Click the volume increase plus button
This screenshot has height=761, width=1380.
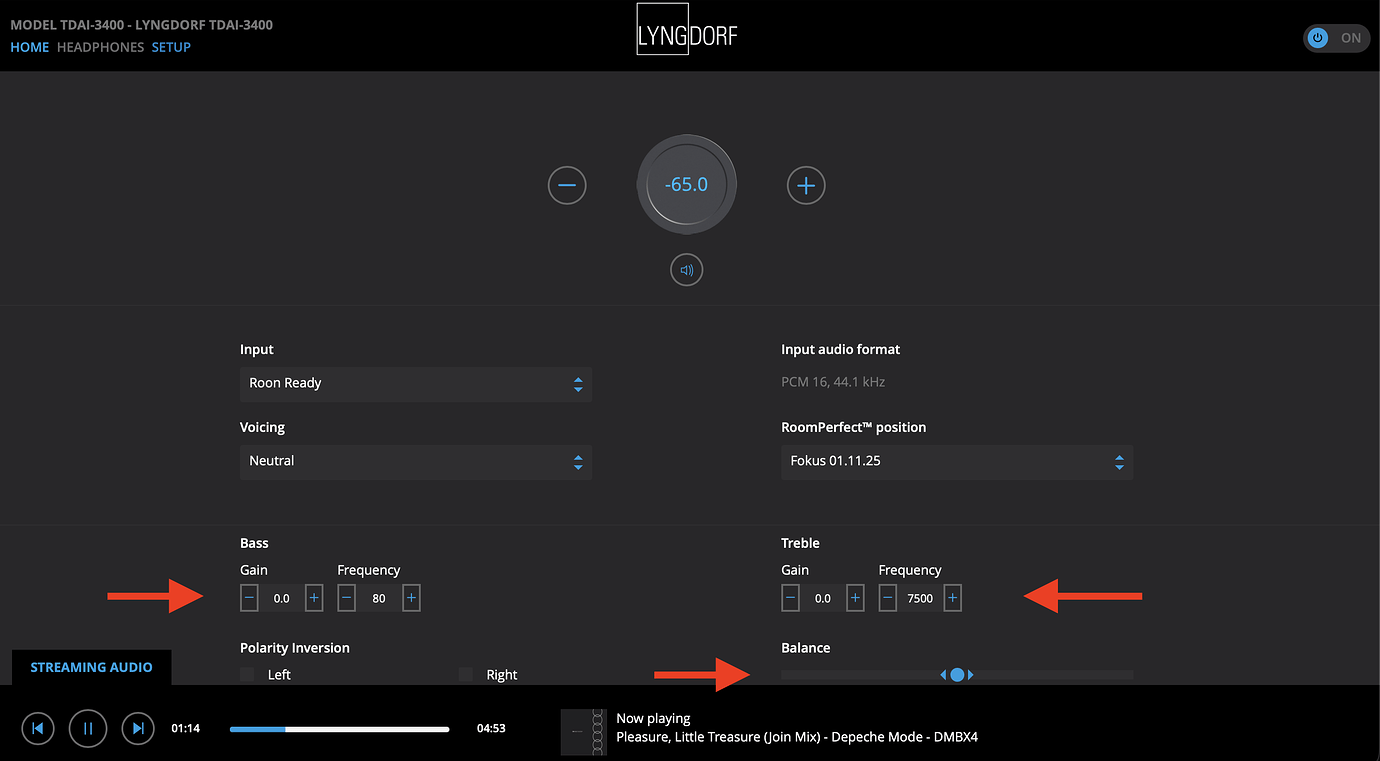[x=806, y=185]
